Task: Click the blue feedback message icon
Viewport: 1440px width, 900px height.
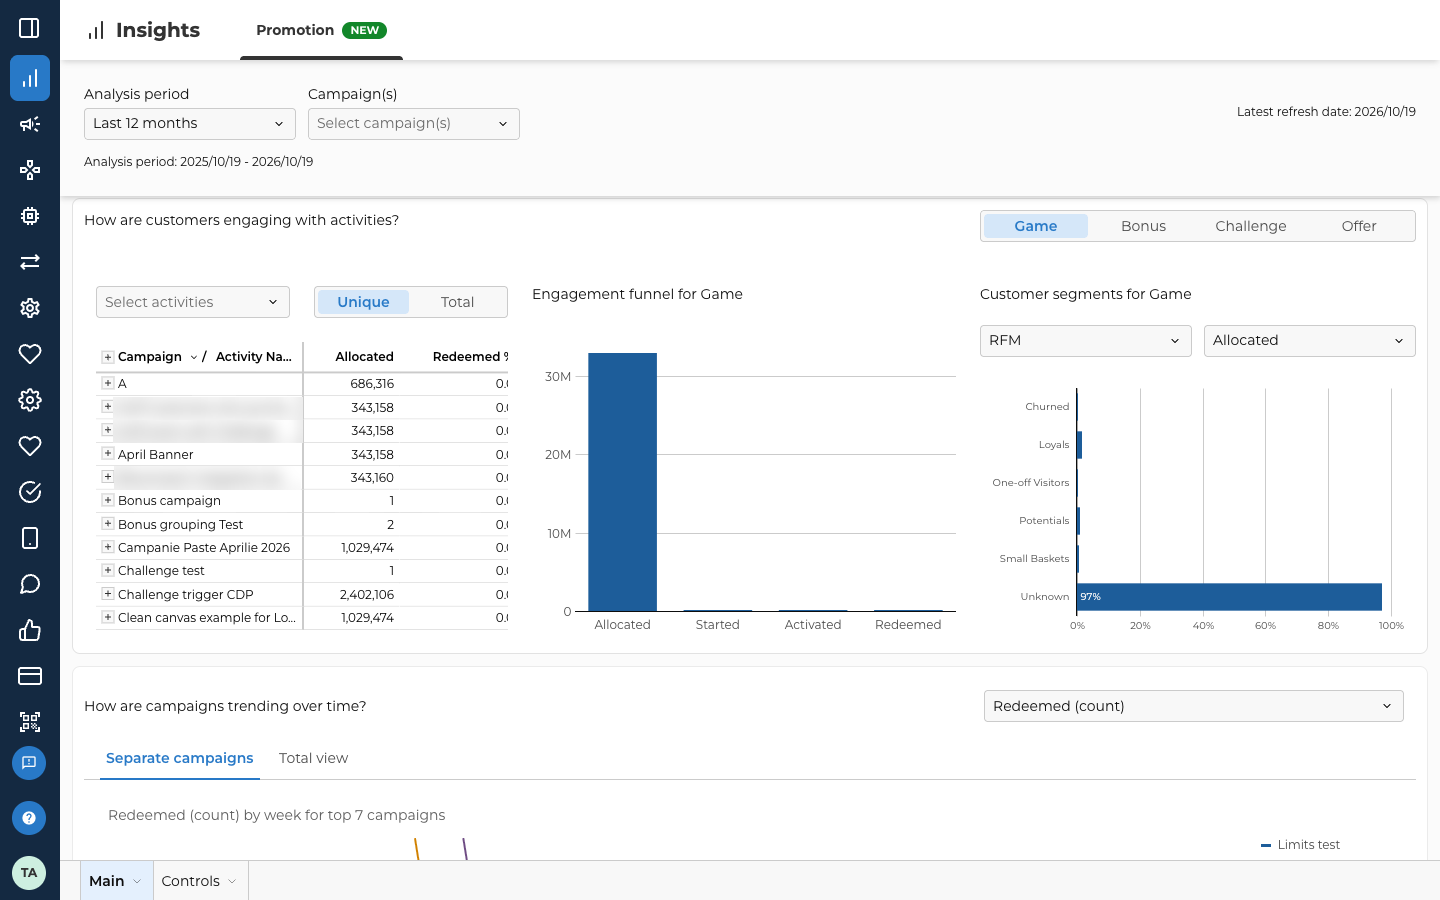Action: (x=29, y=763)
